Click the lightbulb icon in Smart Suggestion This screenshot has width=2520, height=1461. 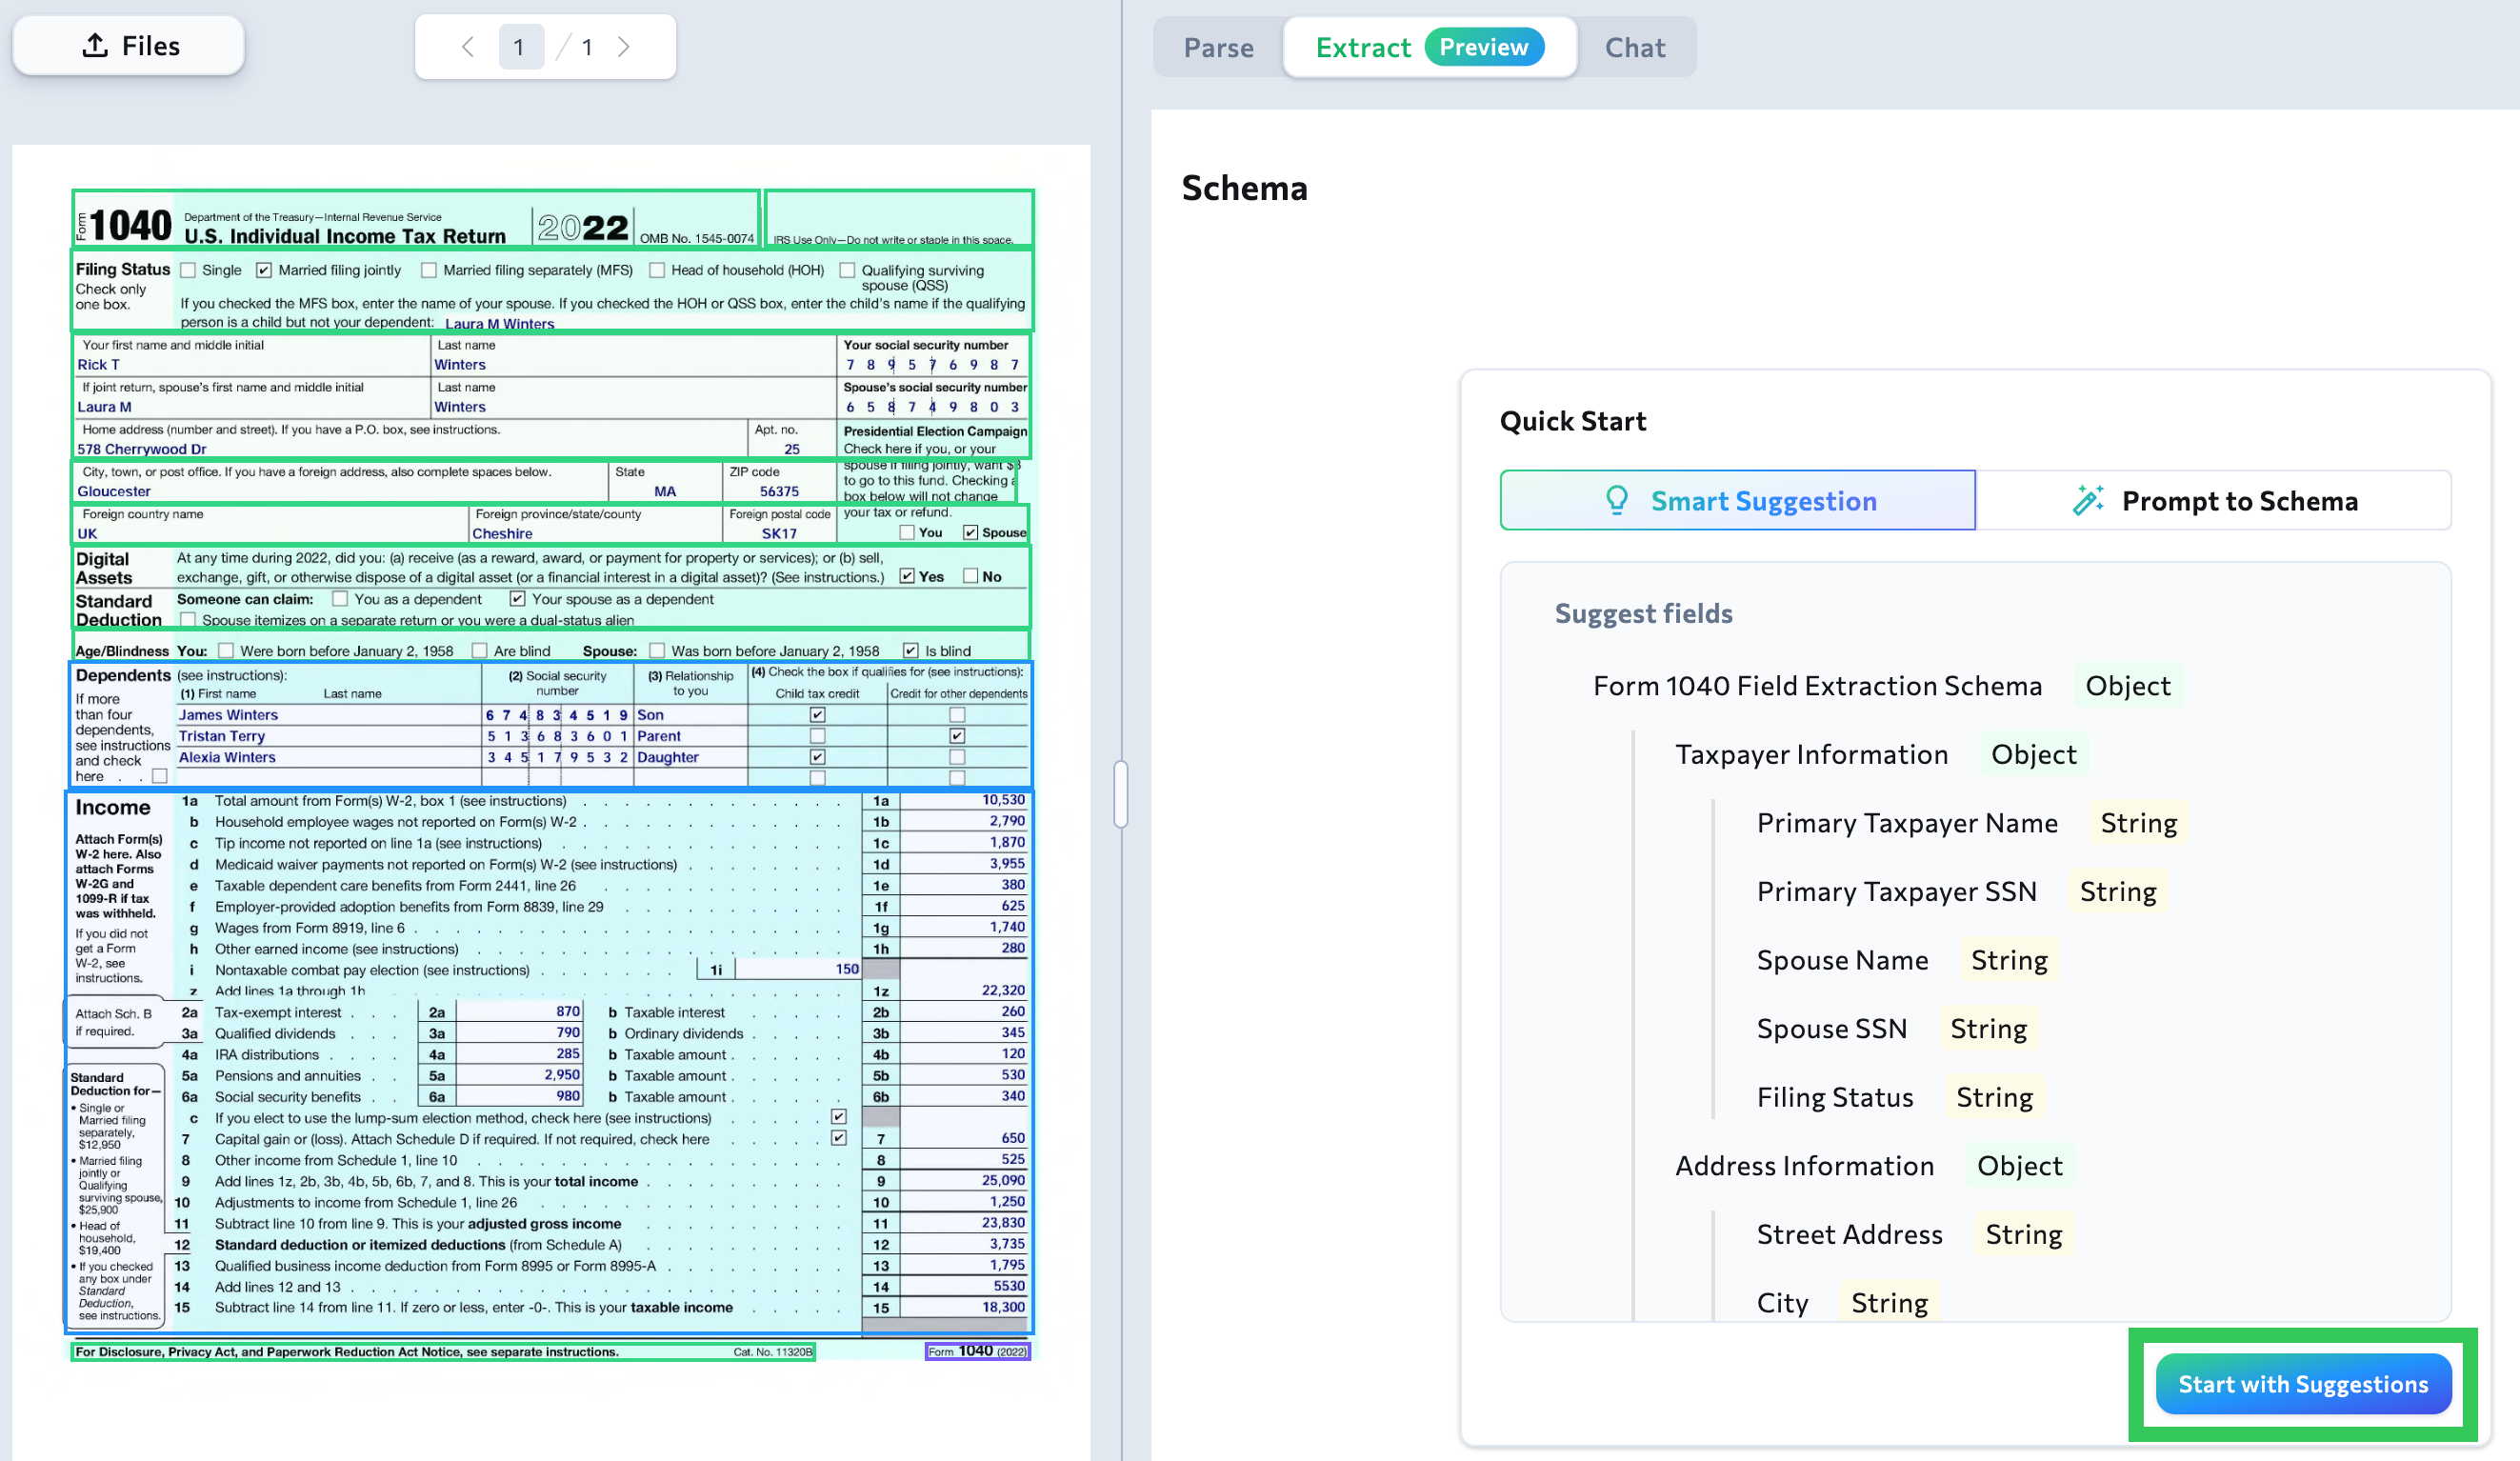pos(1616,500)
